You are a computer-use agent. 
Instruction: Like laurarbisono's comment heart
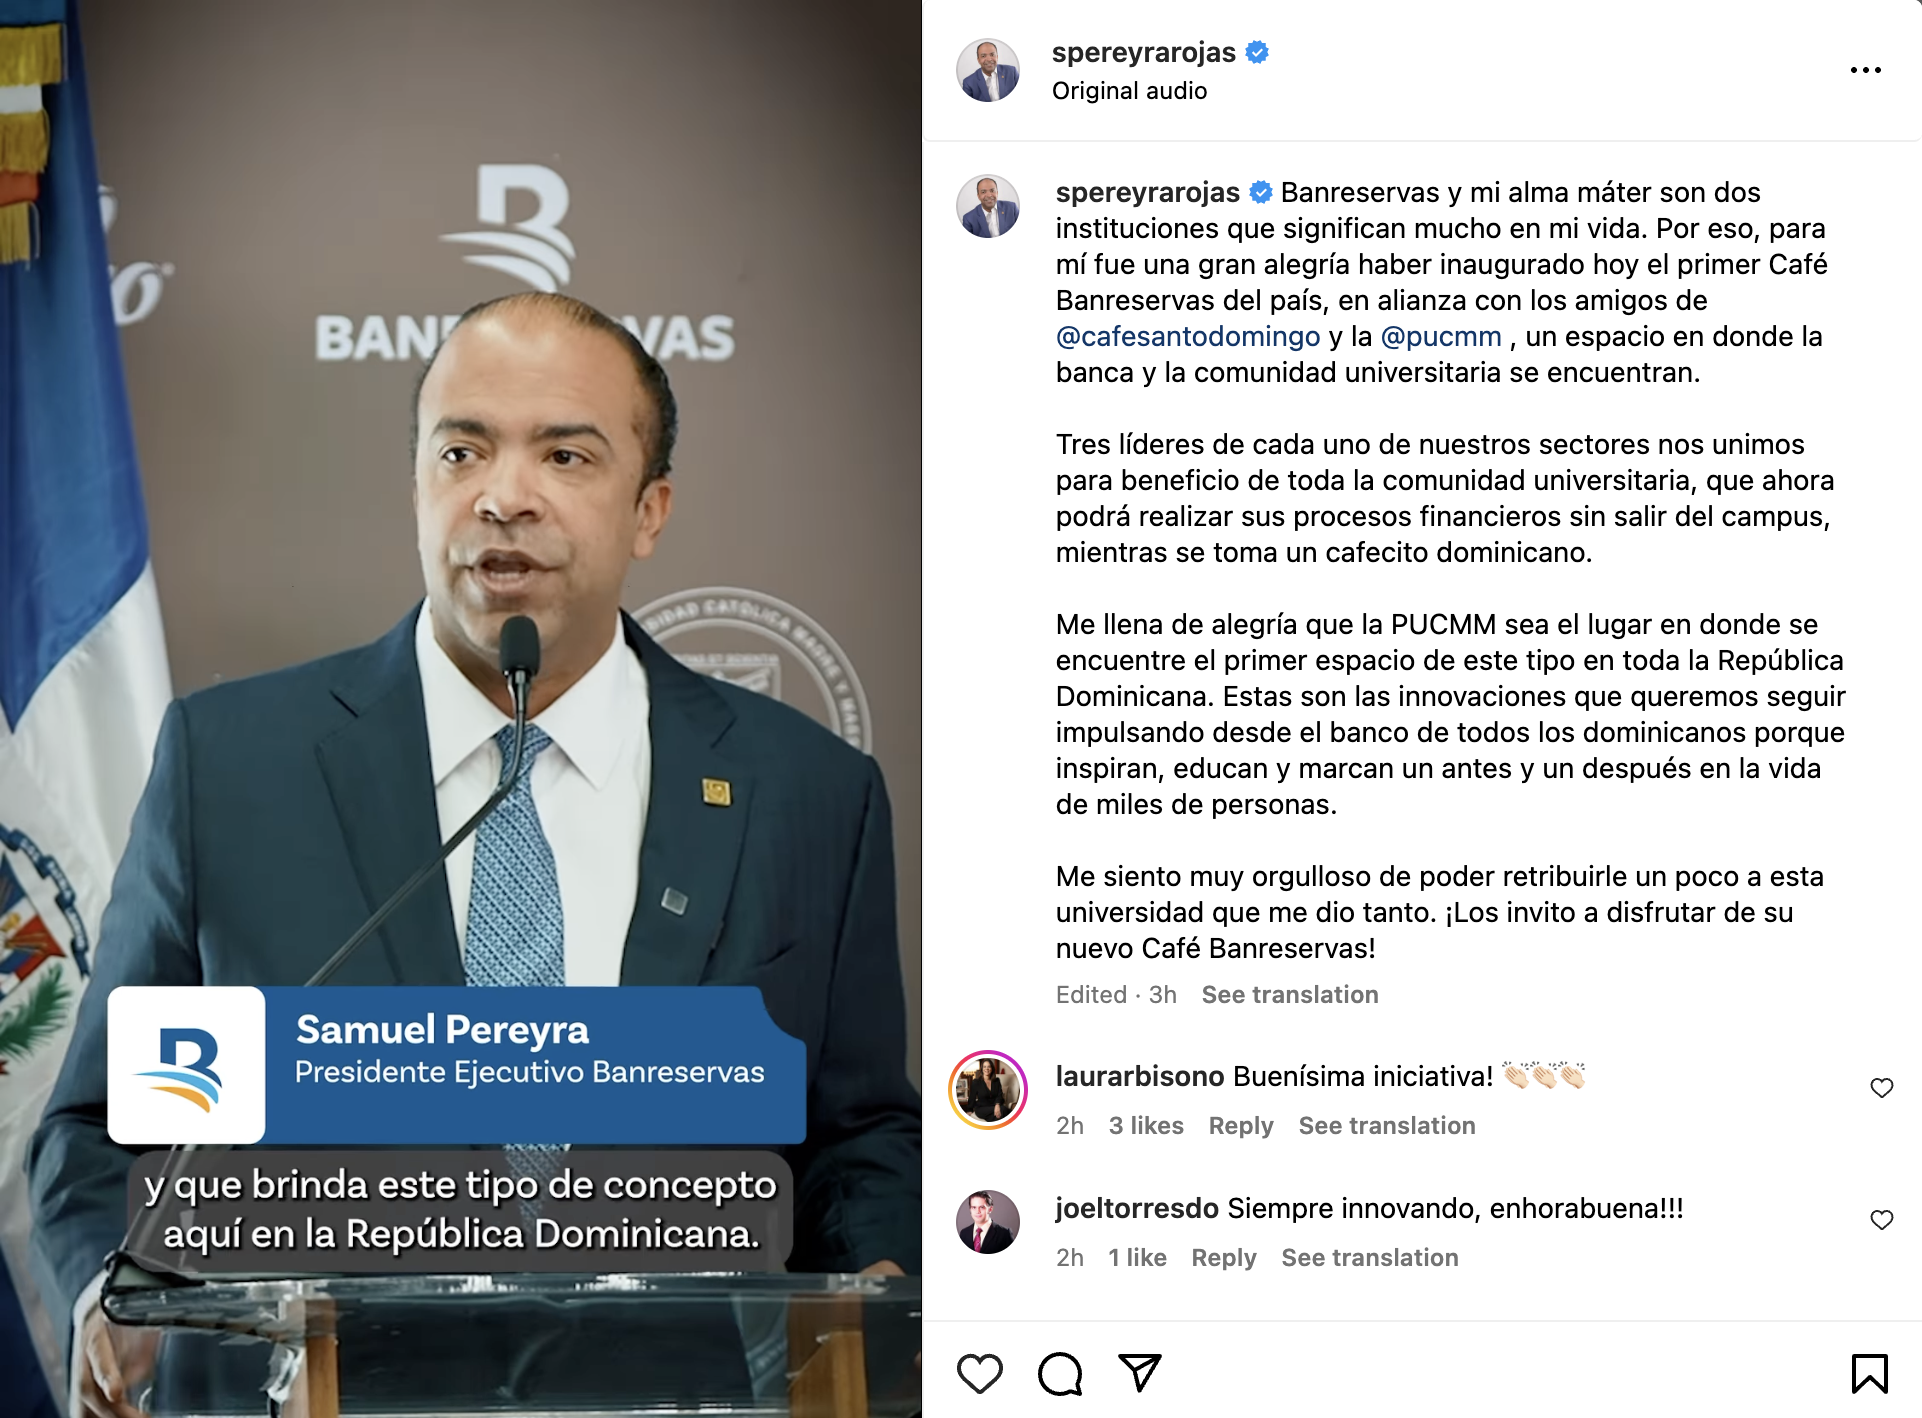tap(1881, 1088)
